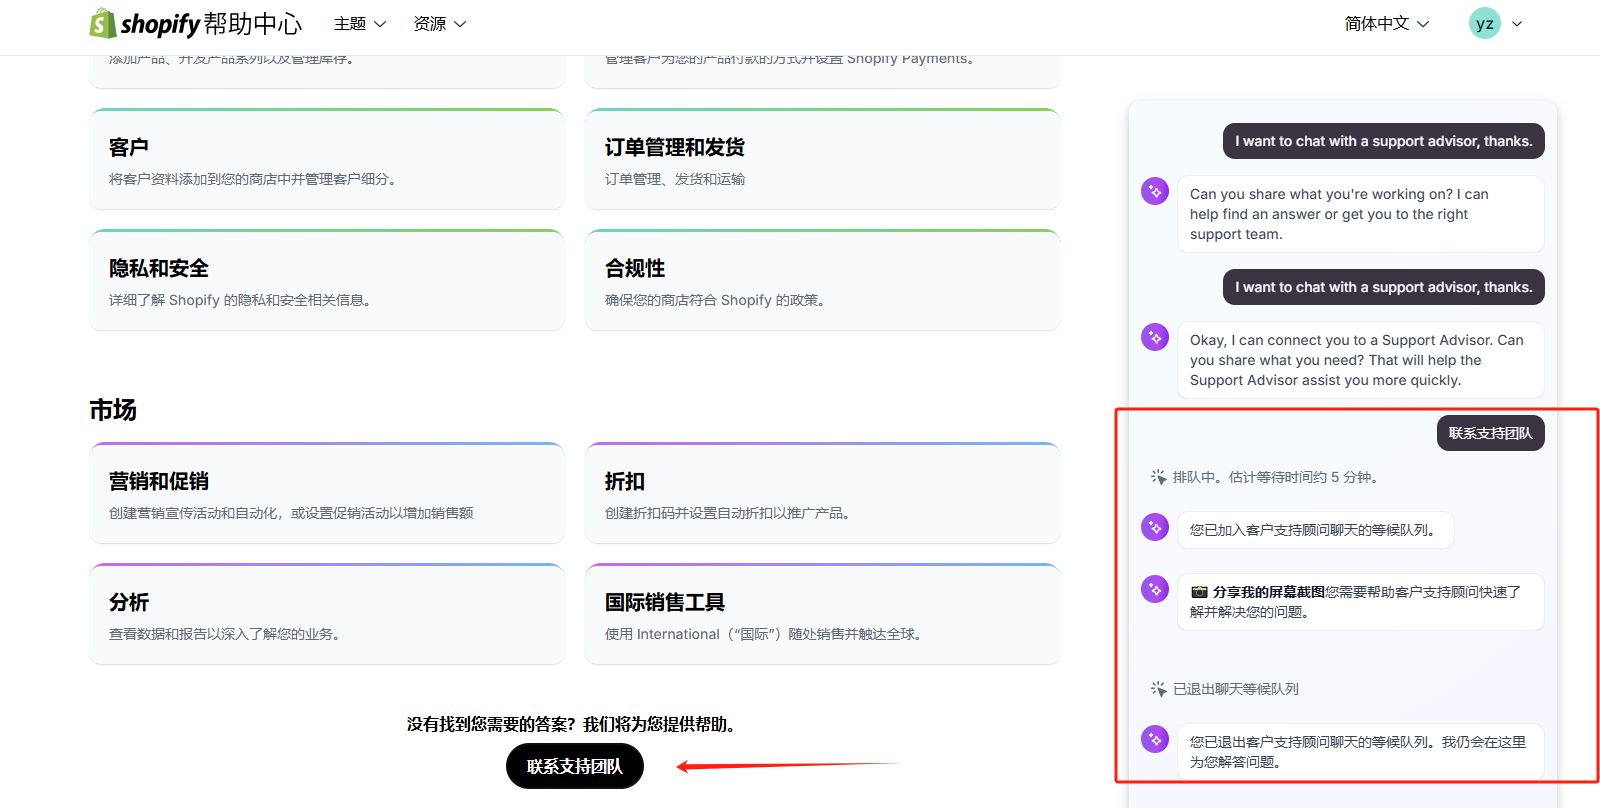Viewport: 1600px width, 808px height.
Task: Expand the 简体中文 language selector
Action: (1387, 24)
